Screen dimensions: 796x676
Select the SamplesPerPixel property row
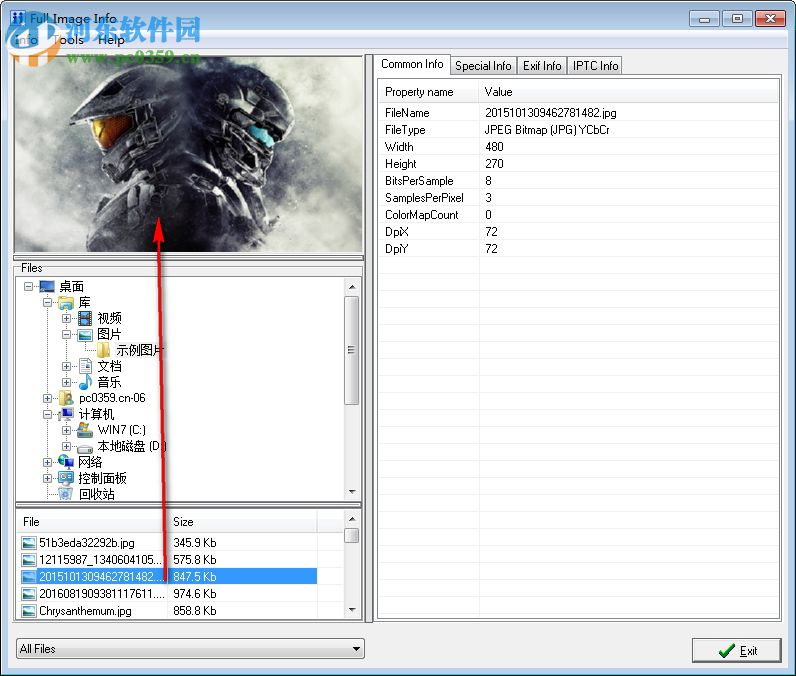point(579,197)
